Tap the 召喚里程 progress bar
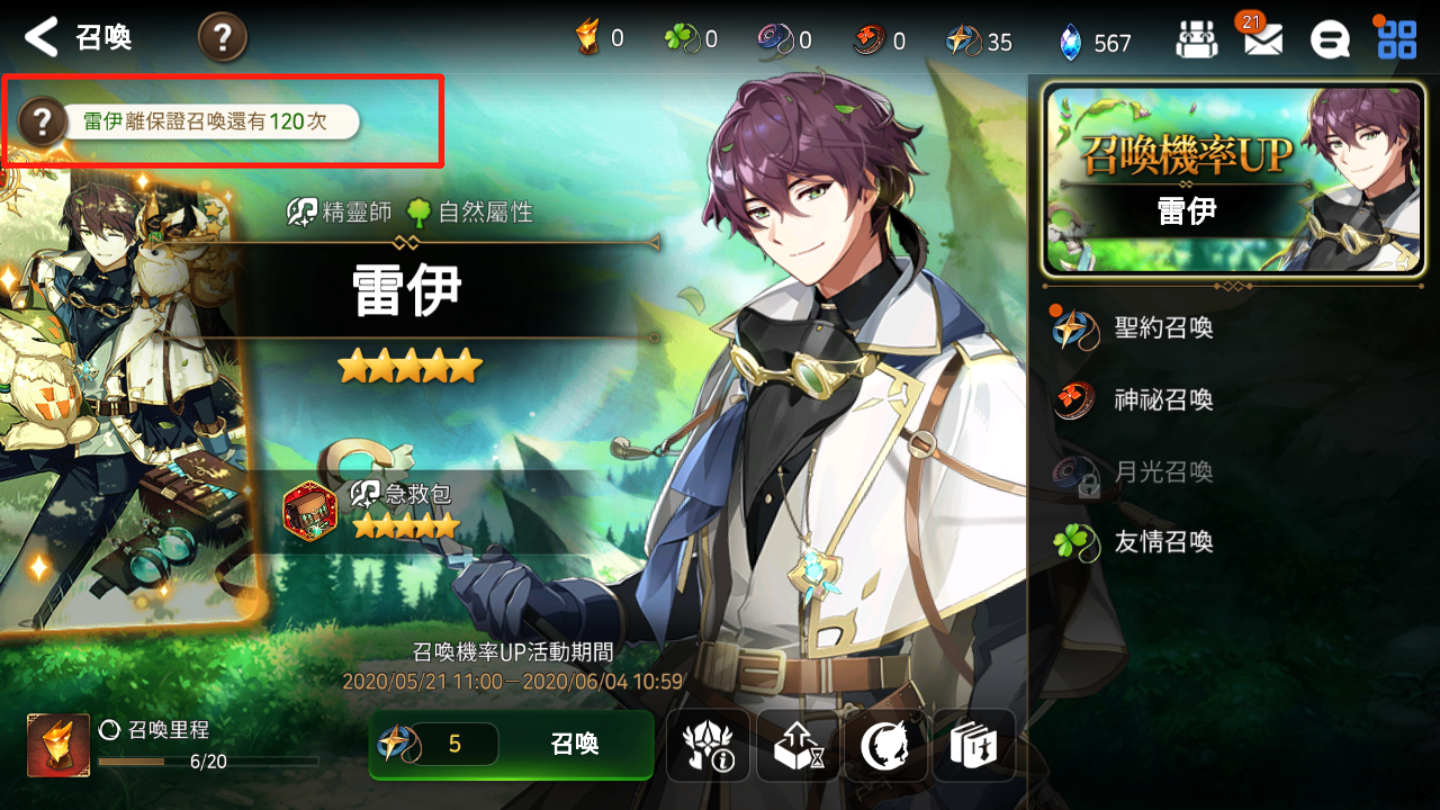Viewport: 1440px width, 810px height. point(208,762)
